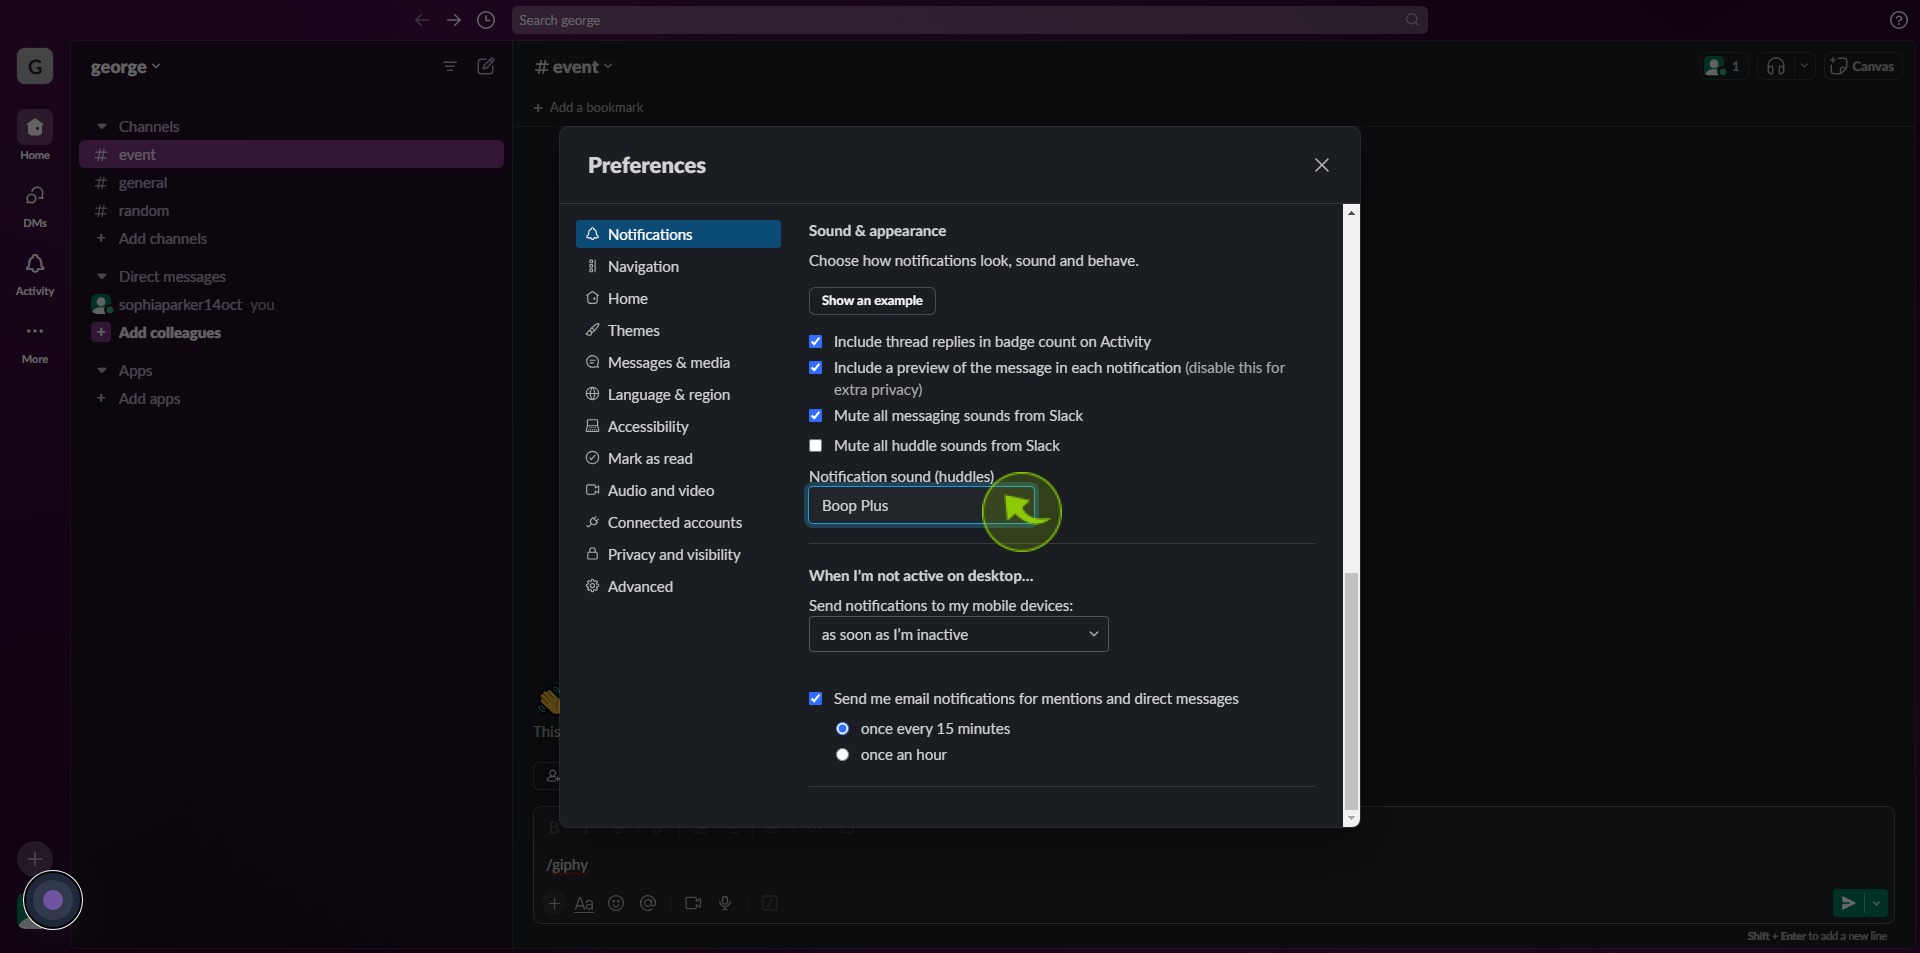
Task: Open huddle options chevron
Action: click(1804, 66)
